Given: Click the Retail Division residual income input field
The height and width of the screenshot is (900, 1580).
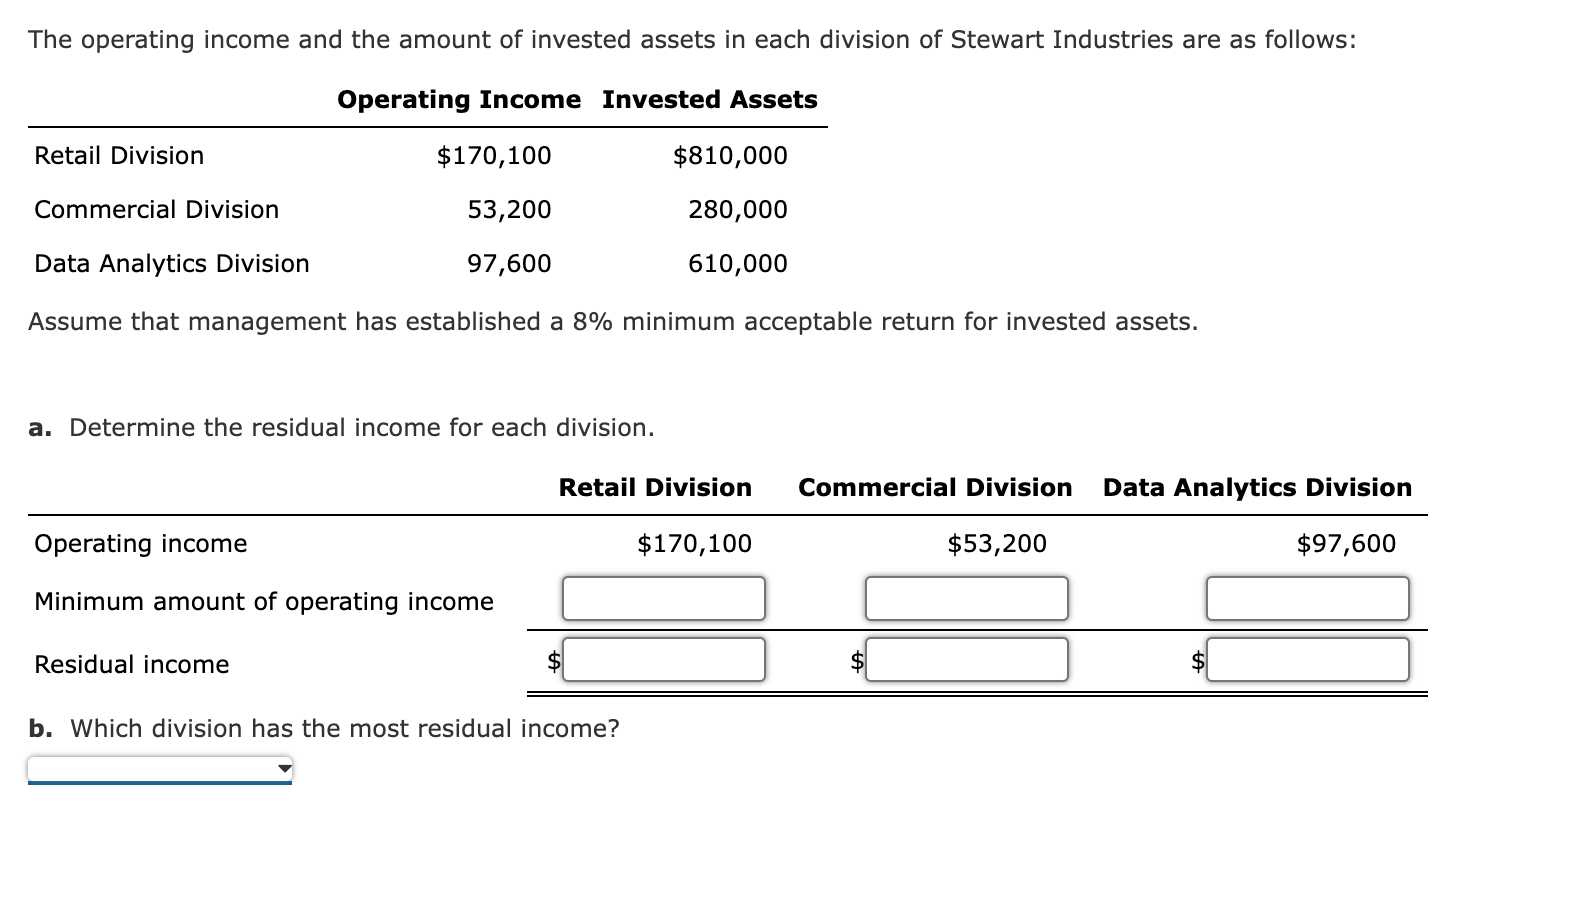Looking at the screenshot, I should point(663,660).
